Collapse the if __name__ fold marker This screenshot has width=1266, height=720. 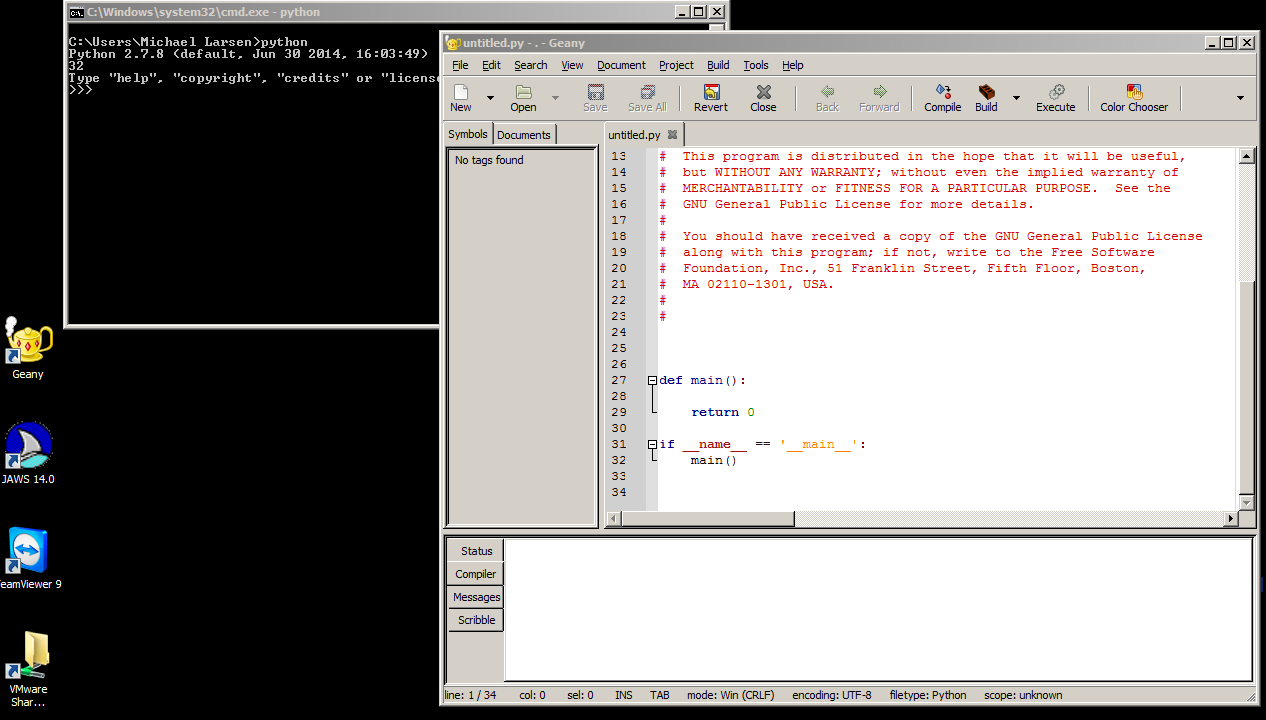652,444
